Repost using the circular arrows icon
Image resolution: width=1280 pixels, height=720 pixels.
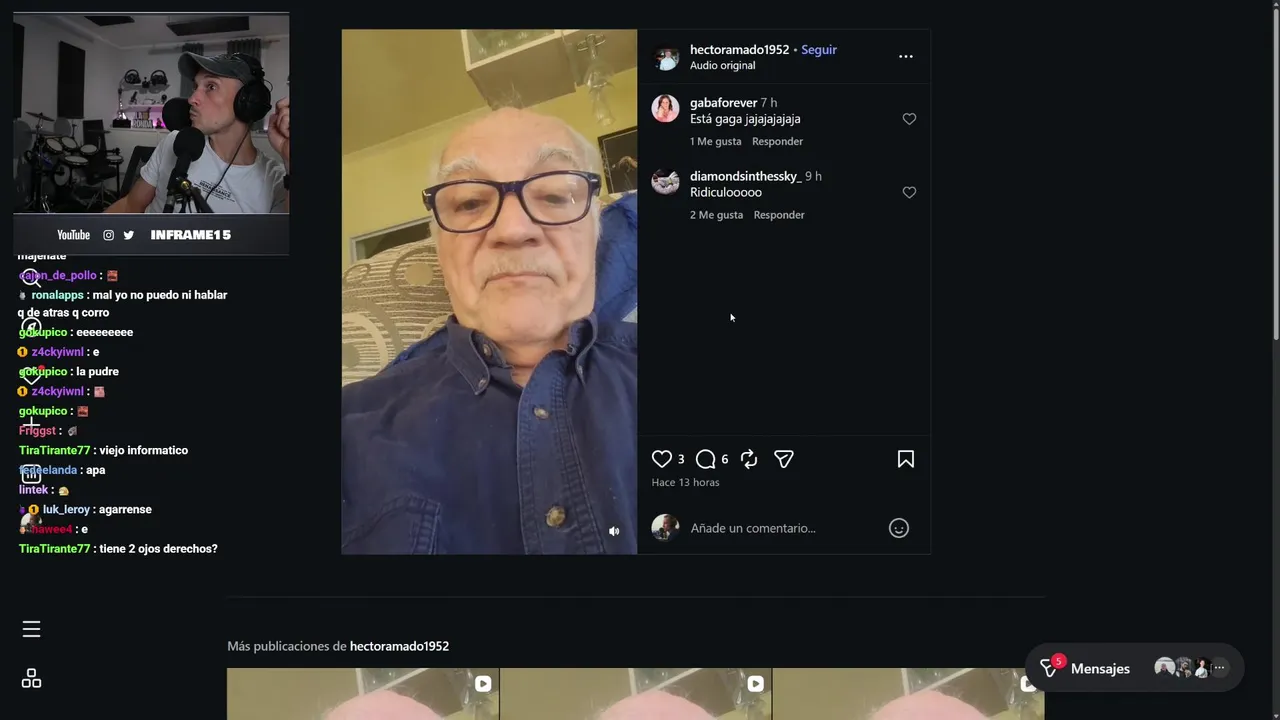(749, 459)
